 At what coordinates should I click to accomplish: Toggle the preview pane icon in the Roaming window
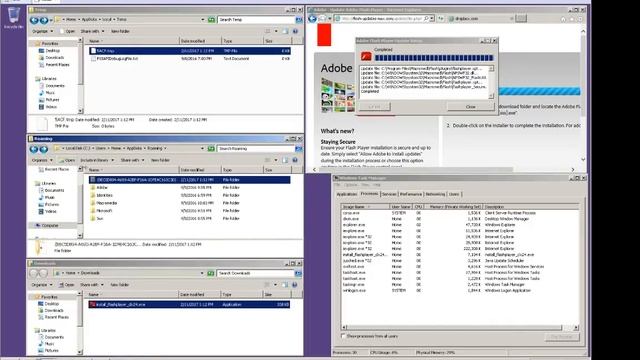(285, 160)
